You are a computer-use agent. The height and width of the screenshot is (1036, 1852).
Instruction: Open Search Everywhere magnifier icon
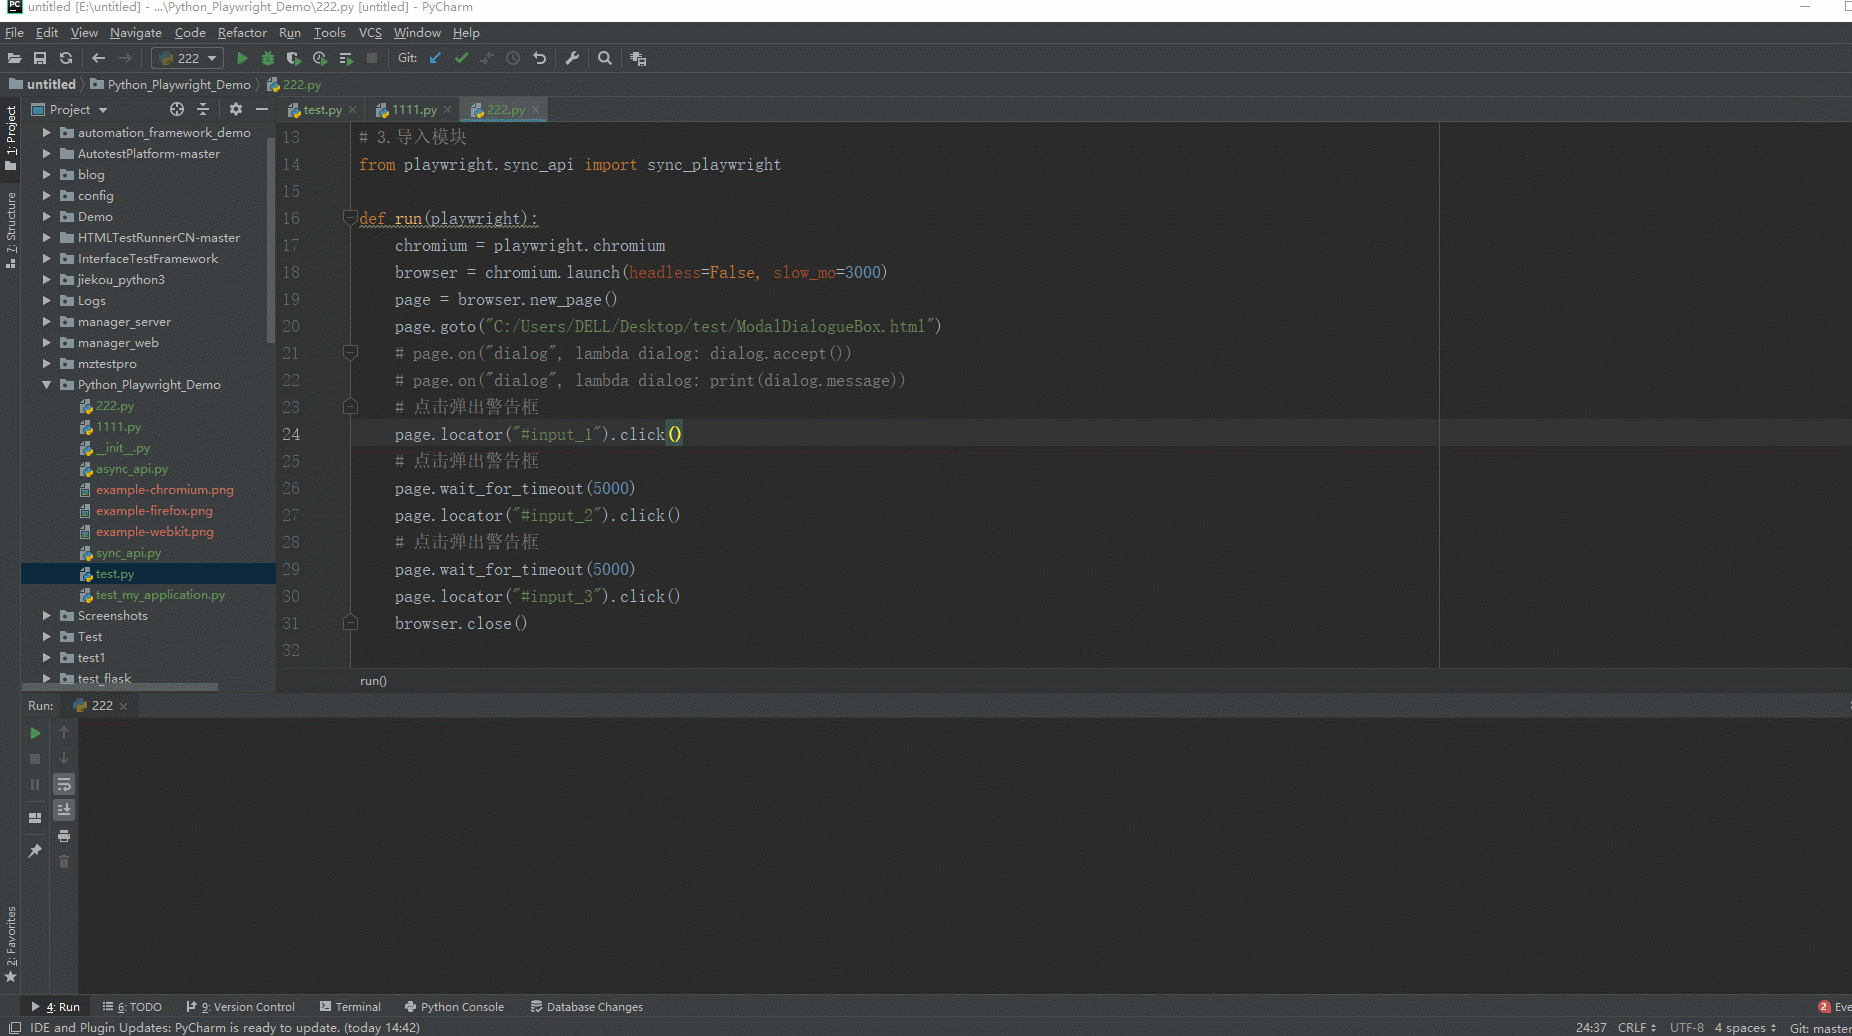click(x=605, y=58)
